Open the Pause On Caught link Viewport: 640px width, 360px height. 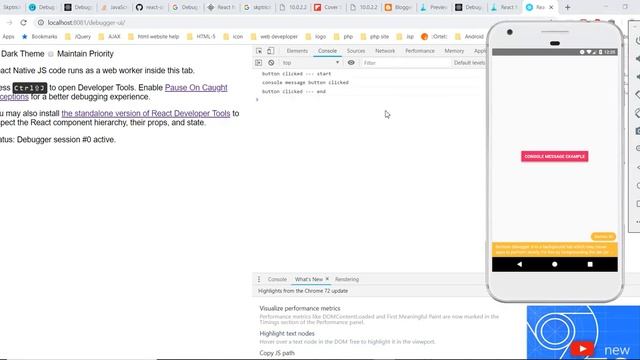click(x=196, y=88)
